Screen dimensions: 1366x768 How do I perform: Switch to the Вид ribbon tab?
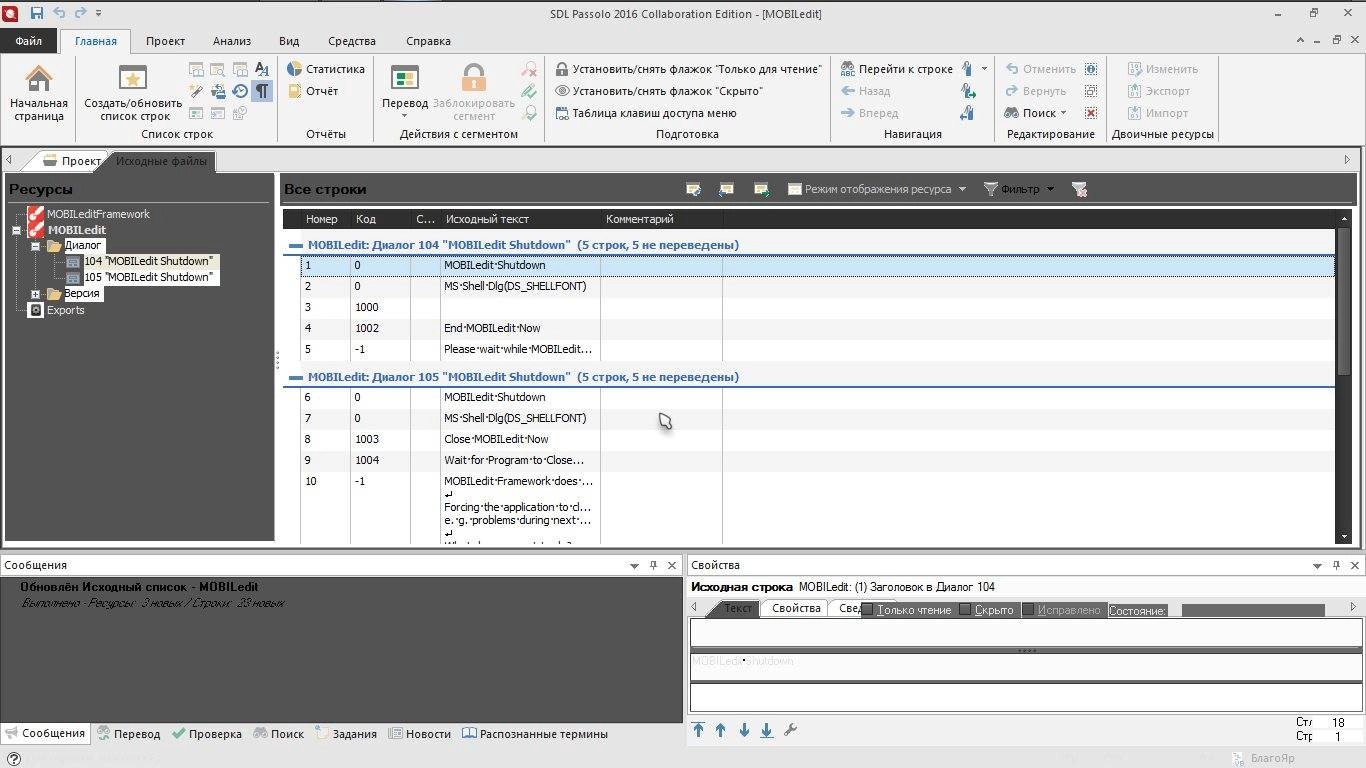point(289,41)
